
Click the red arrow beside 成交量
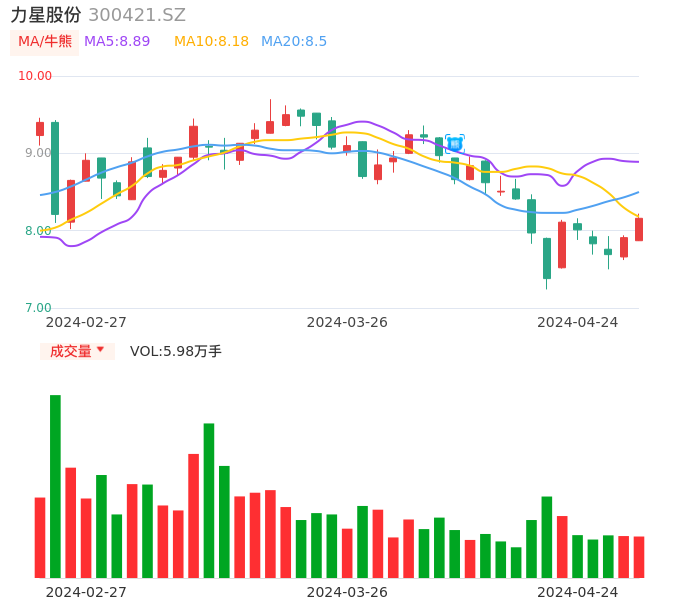click(100, 350)
